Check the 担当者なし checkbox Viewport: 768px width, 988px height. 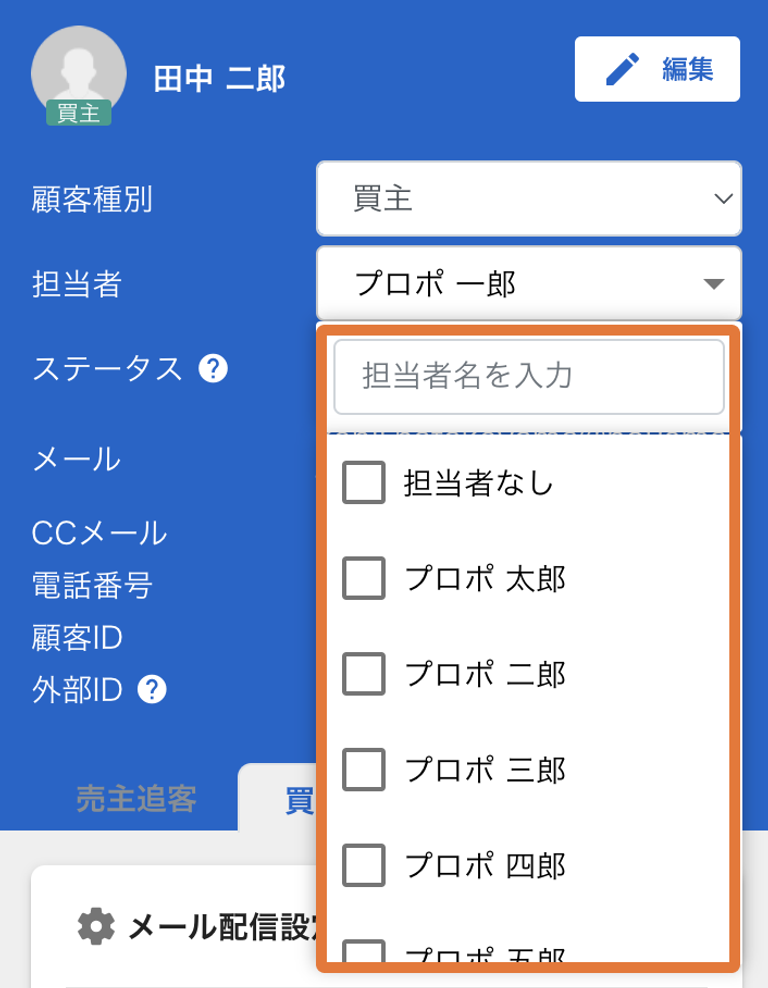(x=364, y=483)
